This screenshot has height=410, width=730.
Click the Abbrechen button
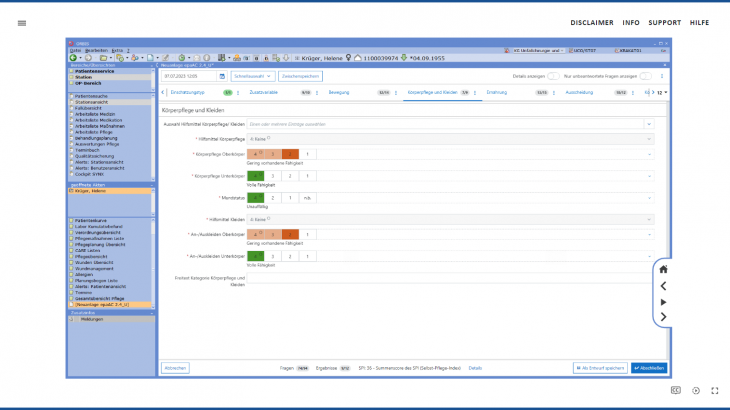pyautogui.click(x=175, y=368)
